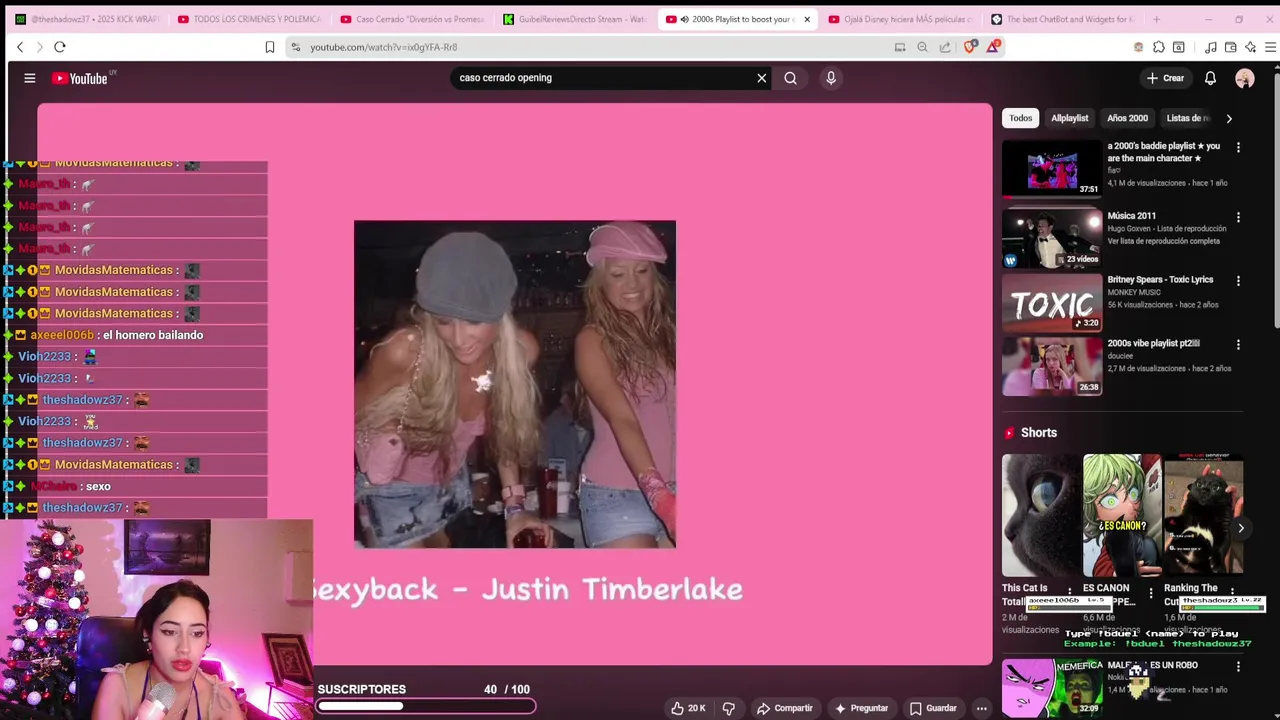Open the account avatar menu
The width and height of the screenshot is (1280, 720).
[1245, 78]
